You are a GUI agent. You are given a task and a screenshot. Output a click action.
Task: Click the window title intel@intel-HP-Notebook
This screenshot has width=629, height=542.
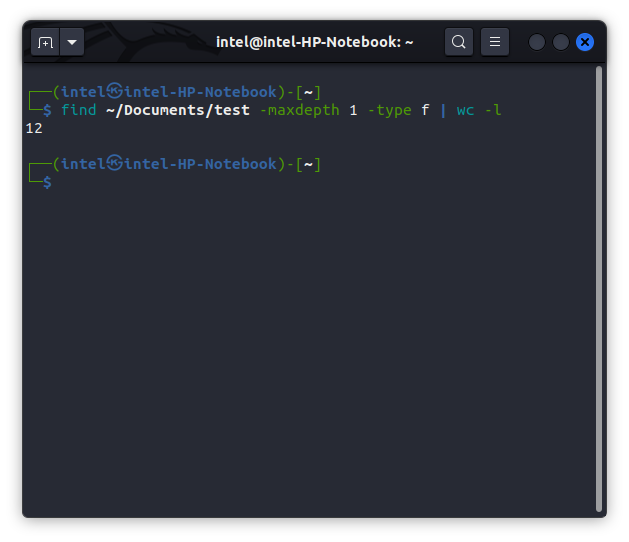(314, 42)
